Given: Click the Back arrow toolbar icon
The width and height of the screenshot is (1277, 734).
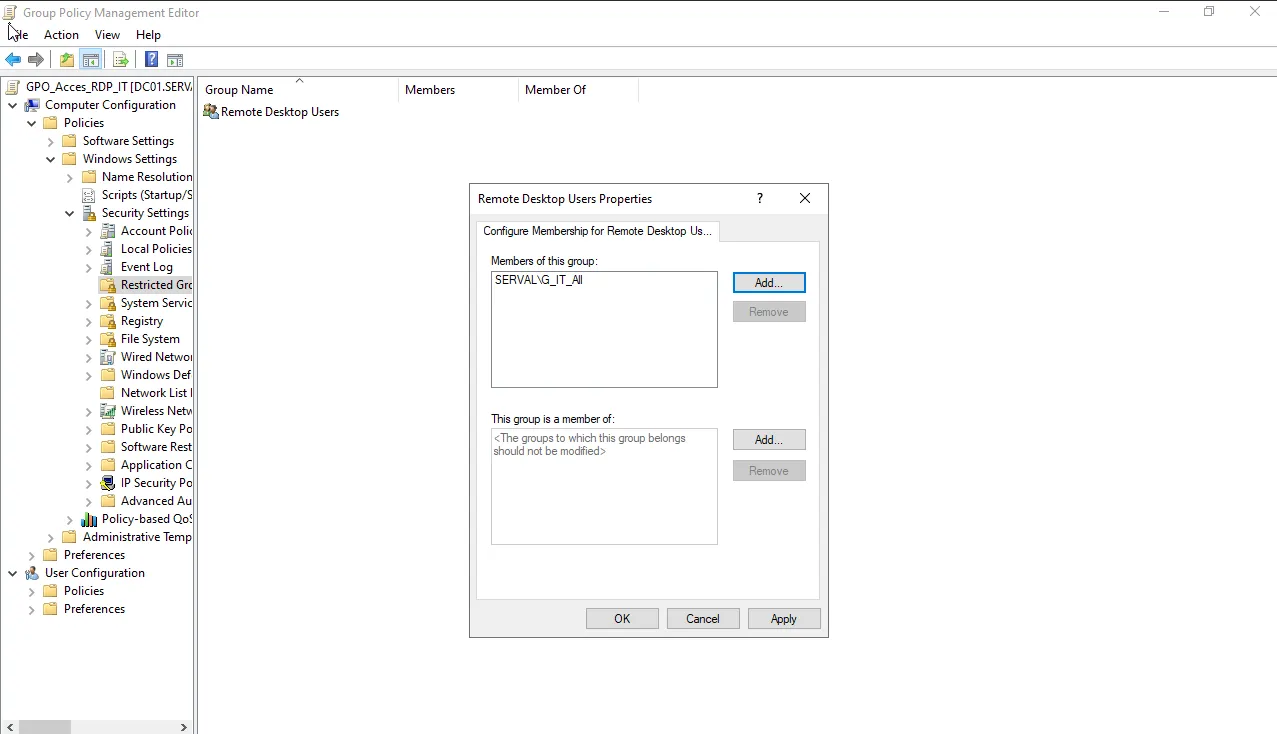Looking at the screenshot, I should (x=13, y=60).
